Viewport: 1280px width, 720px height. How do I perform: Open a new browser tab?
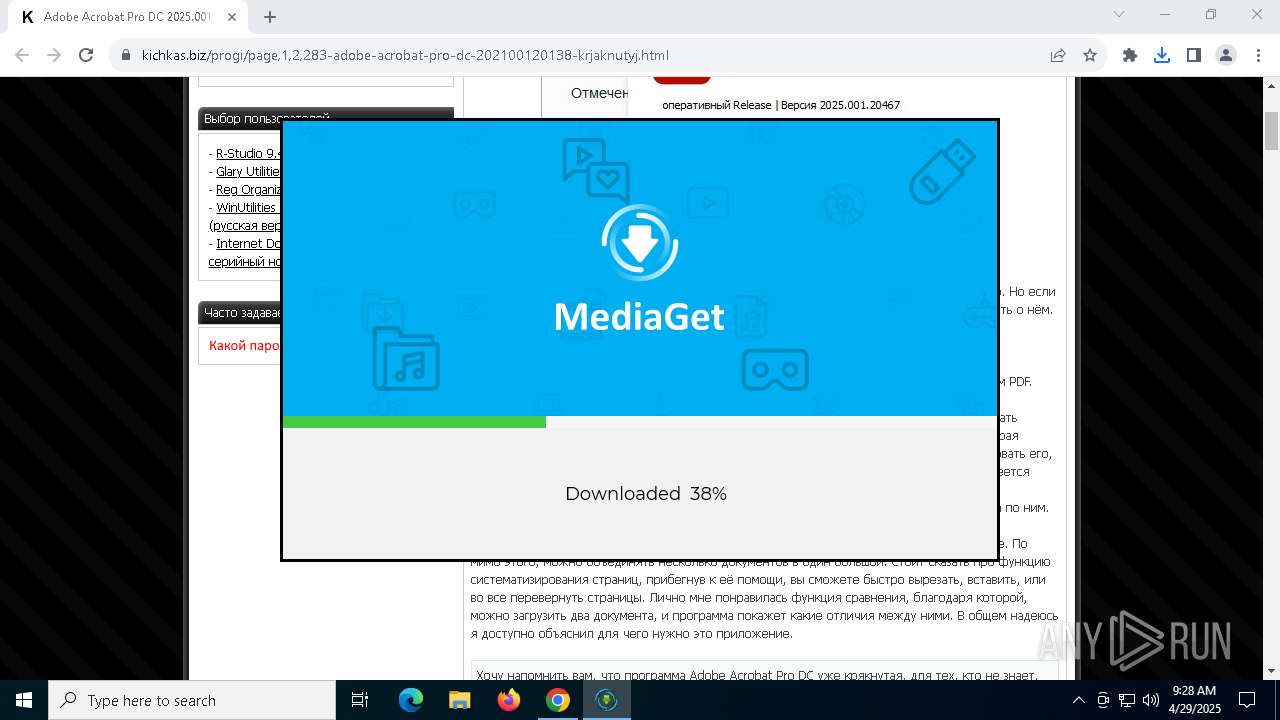pyautogui.click(x=270, y=16)
